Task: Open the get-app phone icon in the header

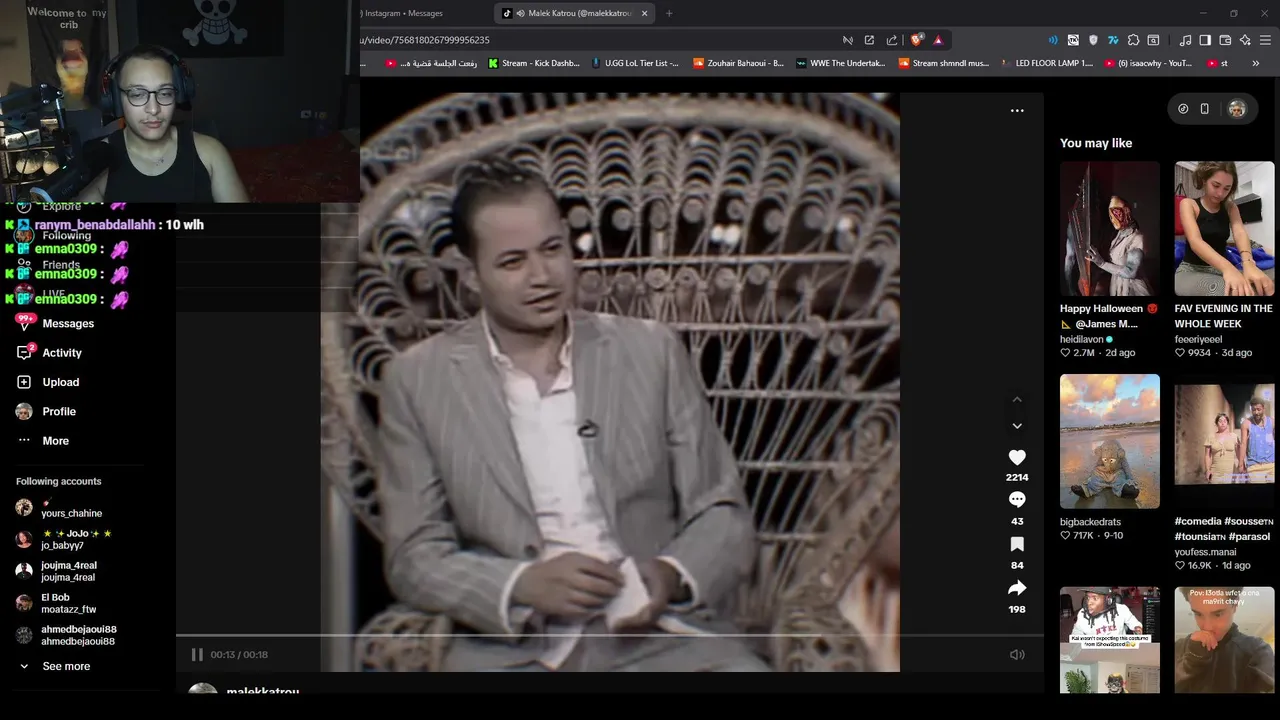Action: (x=1205, y=109)
